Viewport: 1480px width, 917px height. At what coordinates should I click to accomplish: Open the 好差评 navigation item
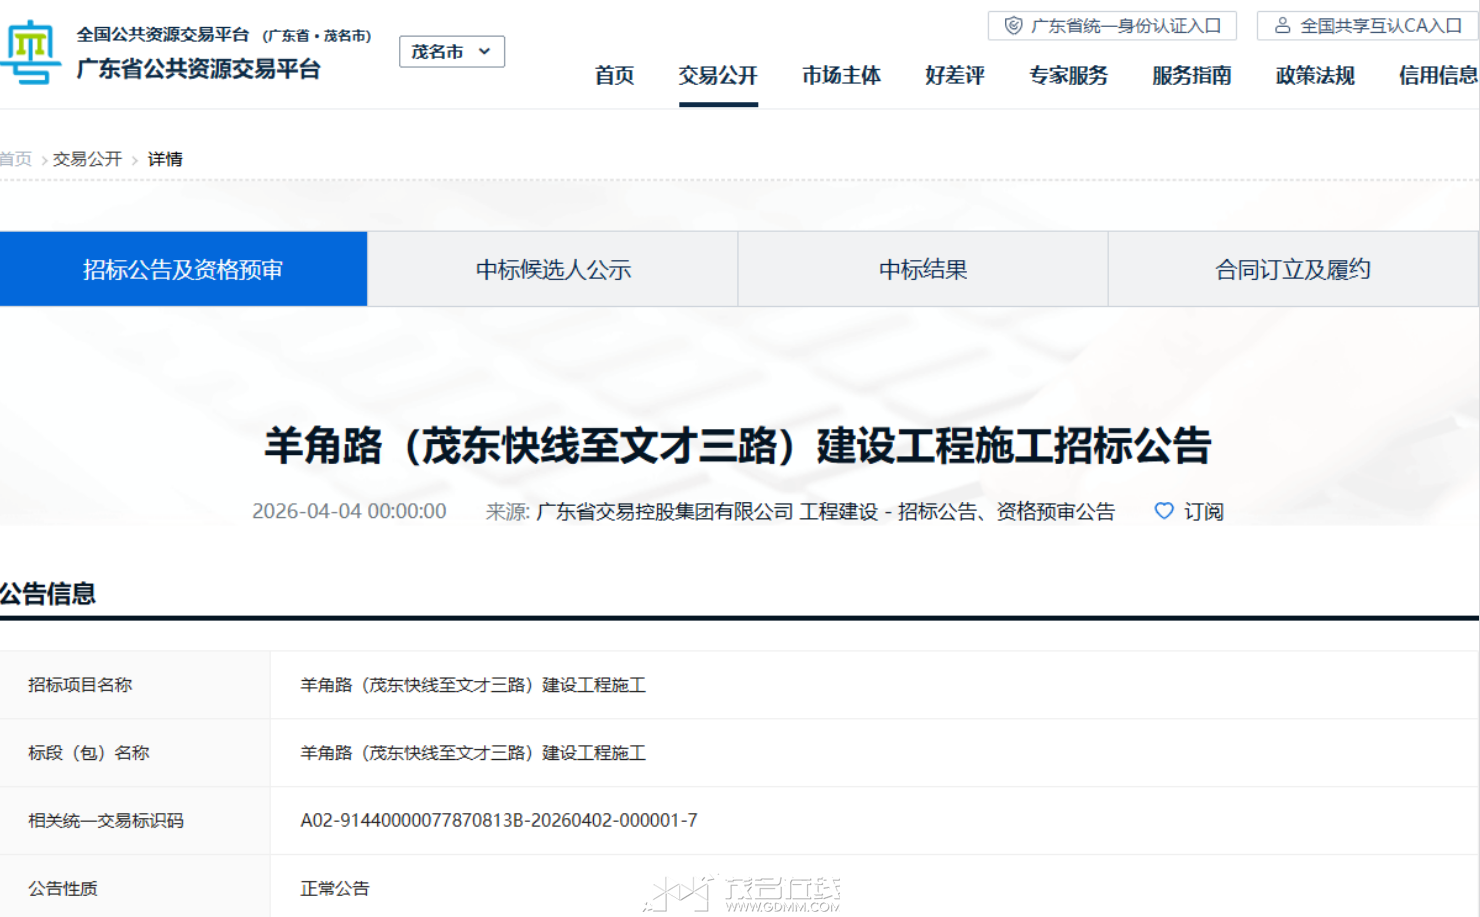(955, 76)
